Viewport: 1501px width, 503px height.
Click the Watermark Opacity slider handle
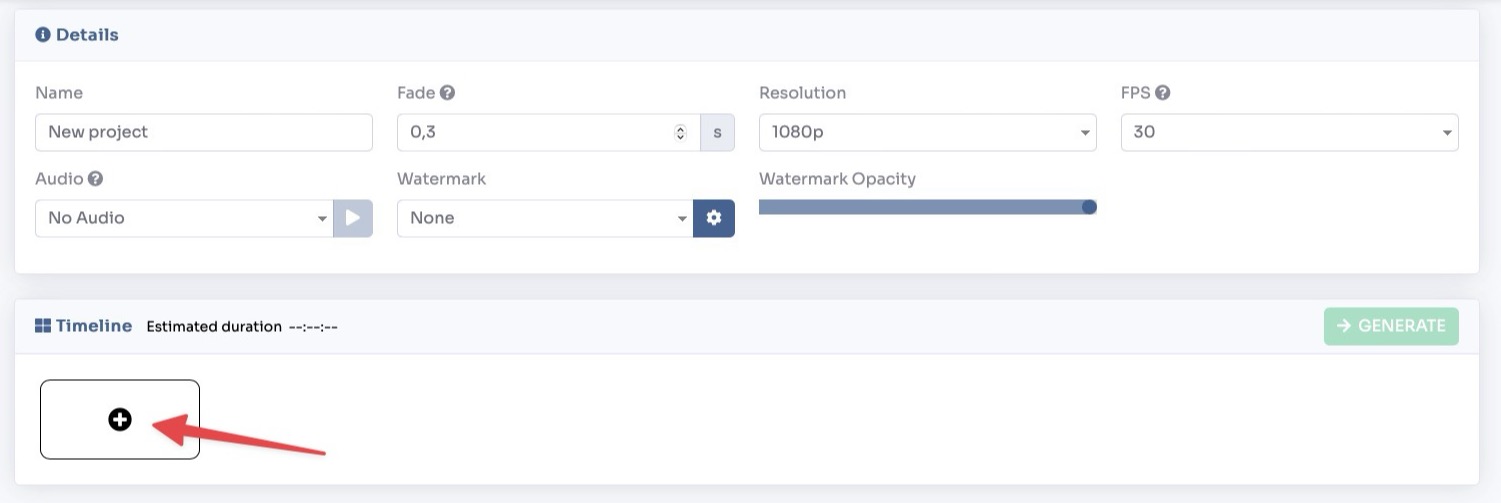1089,207
